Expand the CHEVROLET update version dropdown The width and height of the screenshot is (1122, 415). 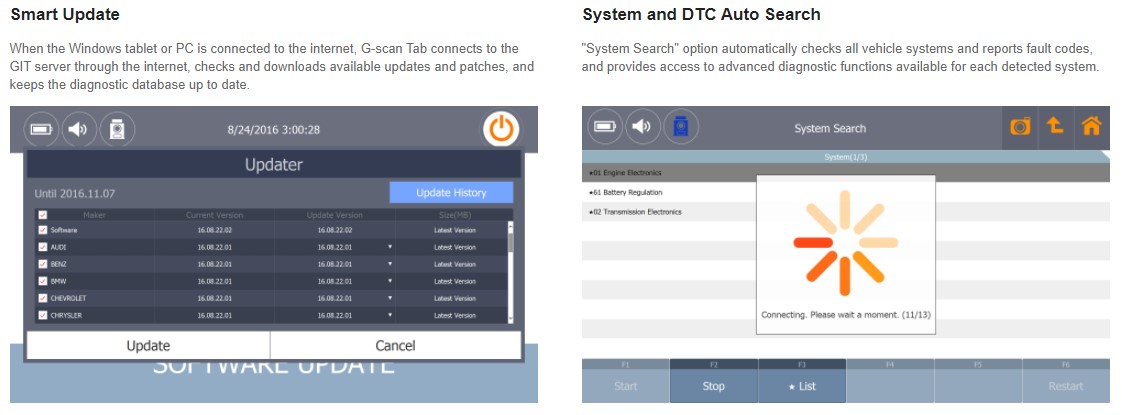point(390,298)
